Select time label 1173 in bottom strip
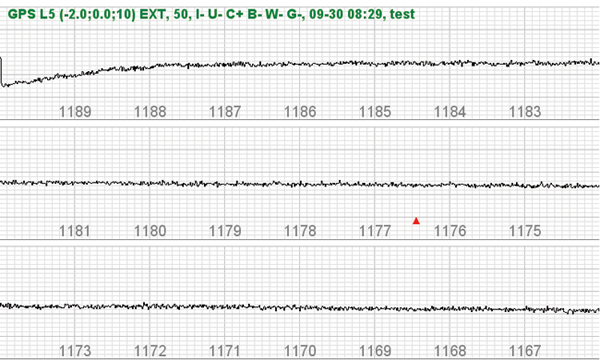This screenshot has width=600, height=360. [75, 351]
